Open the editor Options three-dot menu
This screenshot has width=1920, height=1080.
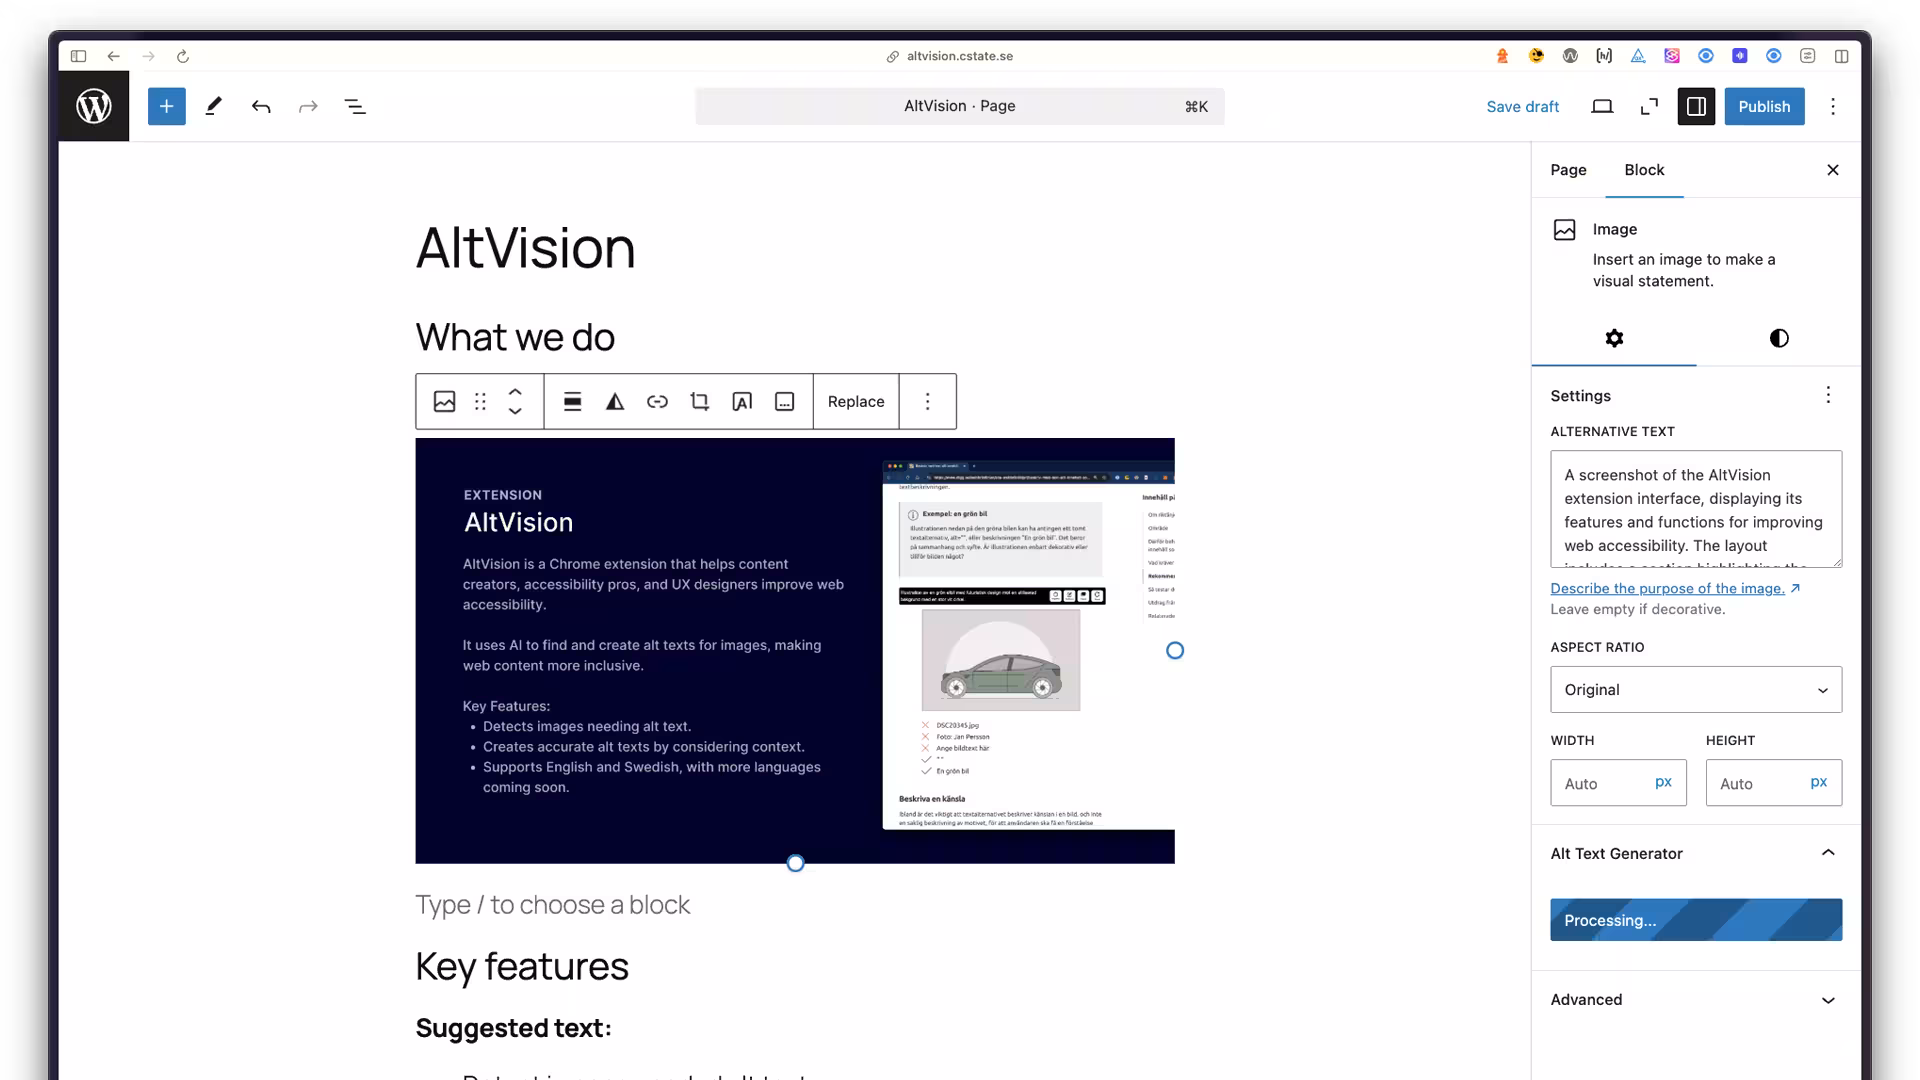(x=1833, y=106)
